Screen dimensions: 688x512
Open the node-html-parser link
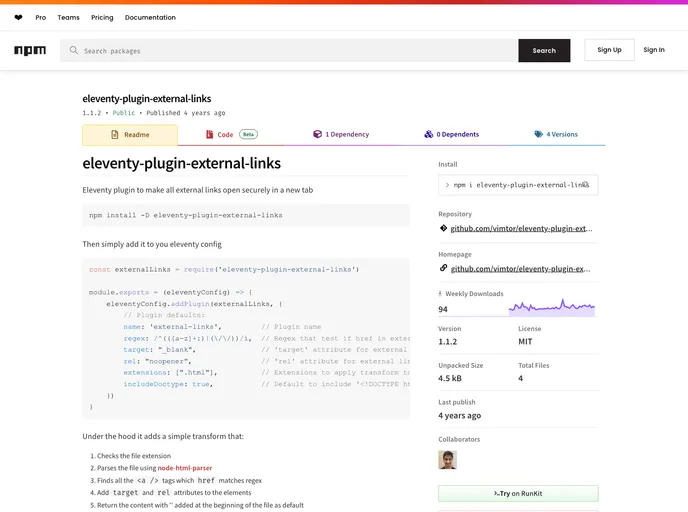coord(185,468)
